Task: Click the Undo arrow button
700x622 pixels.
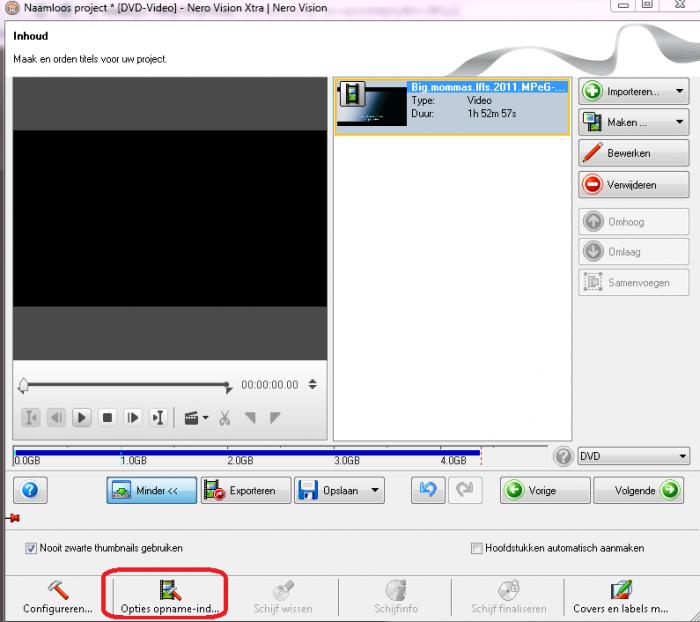Action: [428, 490]
